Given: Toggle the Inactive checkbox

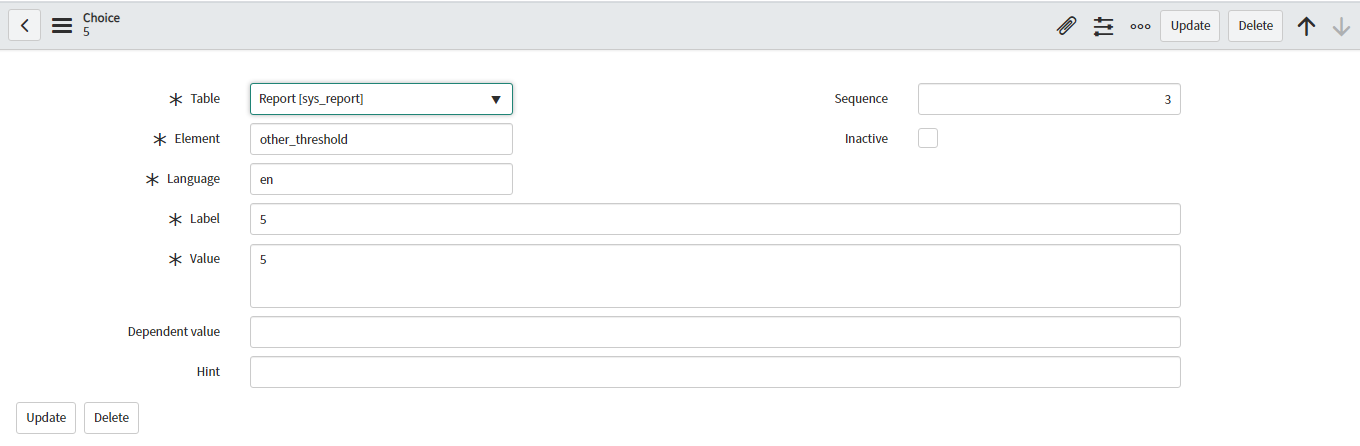Looking at the screenshot, I should [928, 139].
